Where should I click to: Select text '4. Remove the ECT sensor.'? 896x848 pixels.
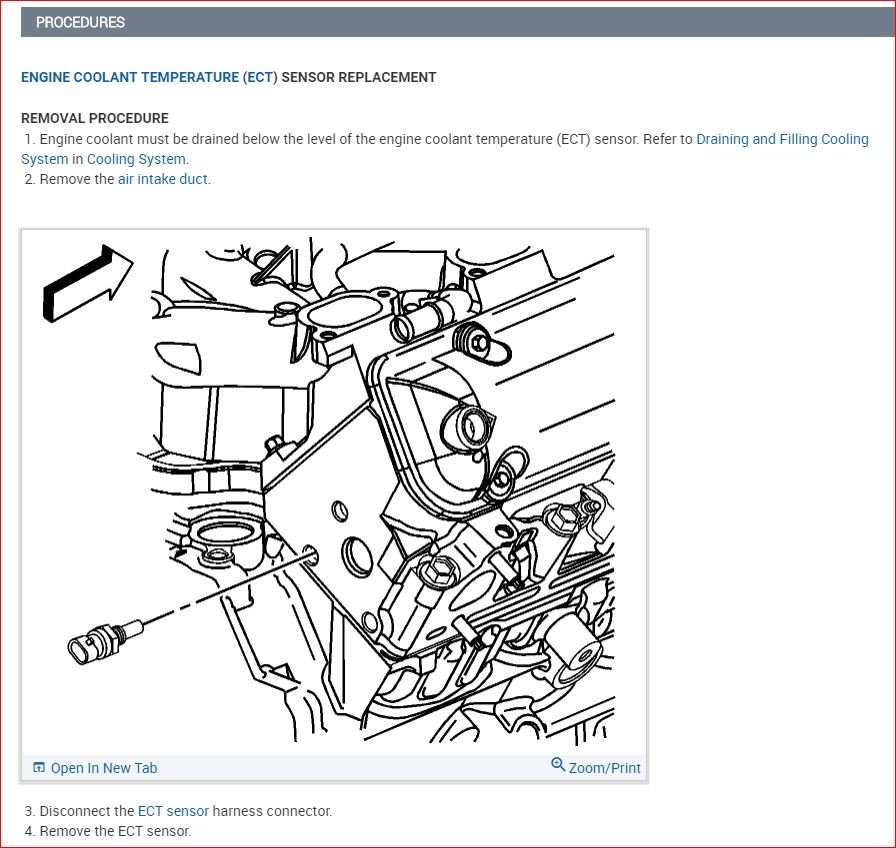point(107,831)
